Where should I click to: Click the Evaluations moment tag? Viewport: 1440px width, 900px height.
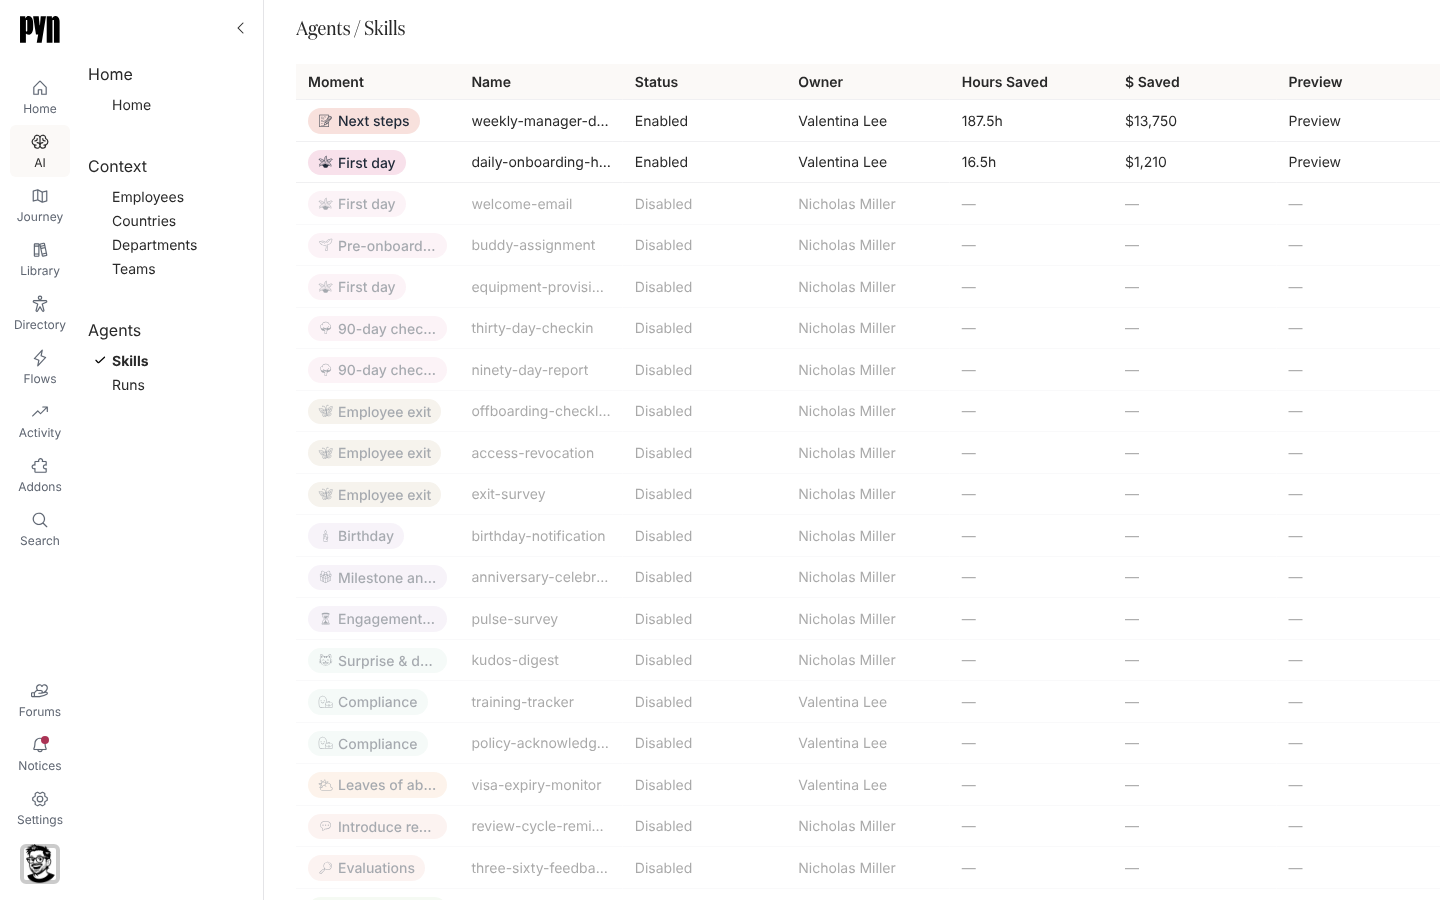[x=366, y=868]
